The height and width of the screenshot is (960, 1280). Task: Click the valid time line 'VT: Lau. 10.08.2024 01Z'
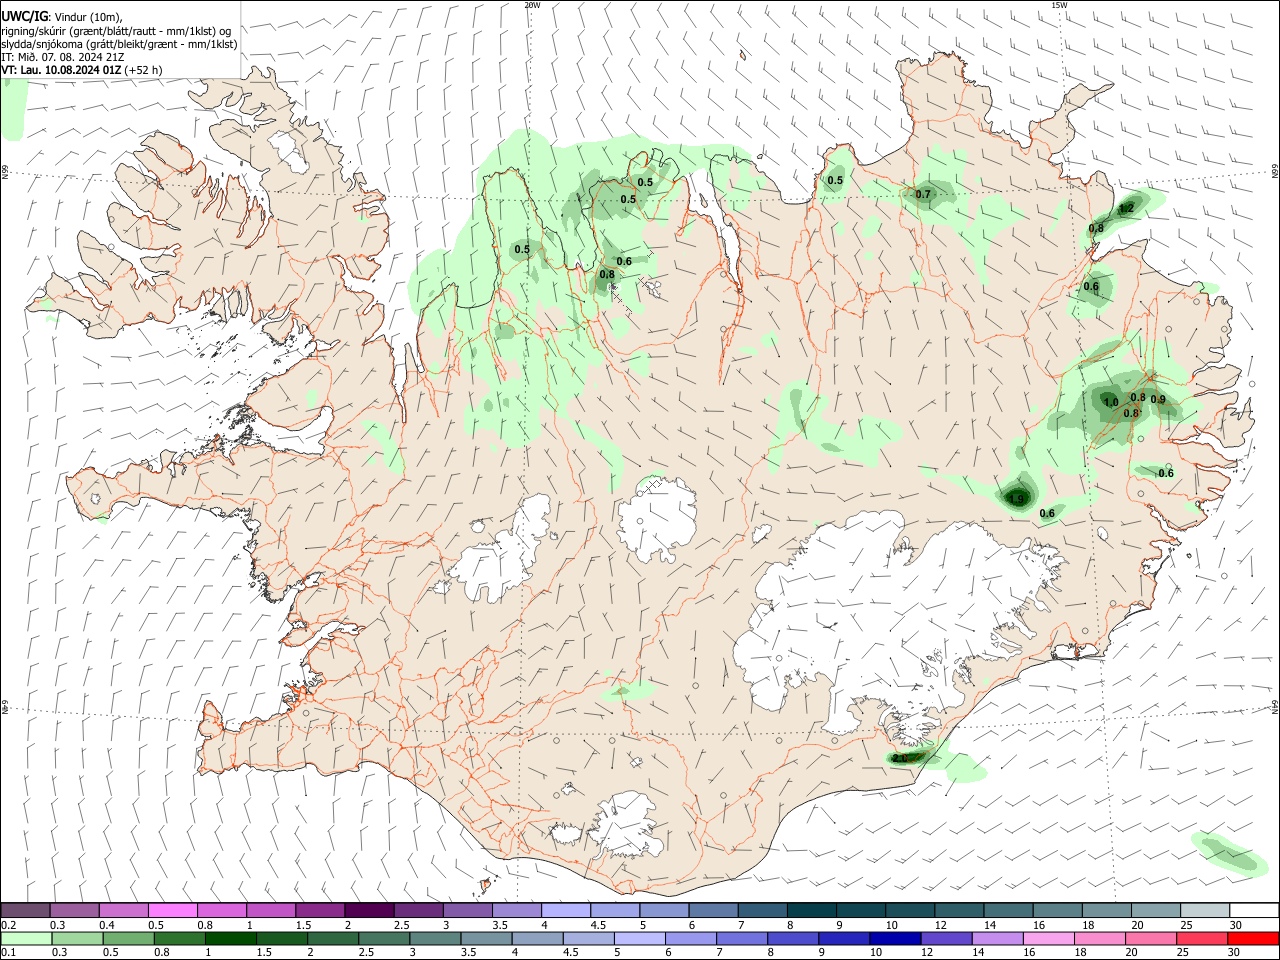point(62,70)
